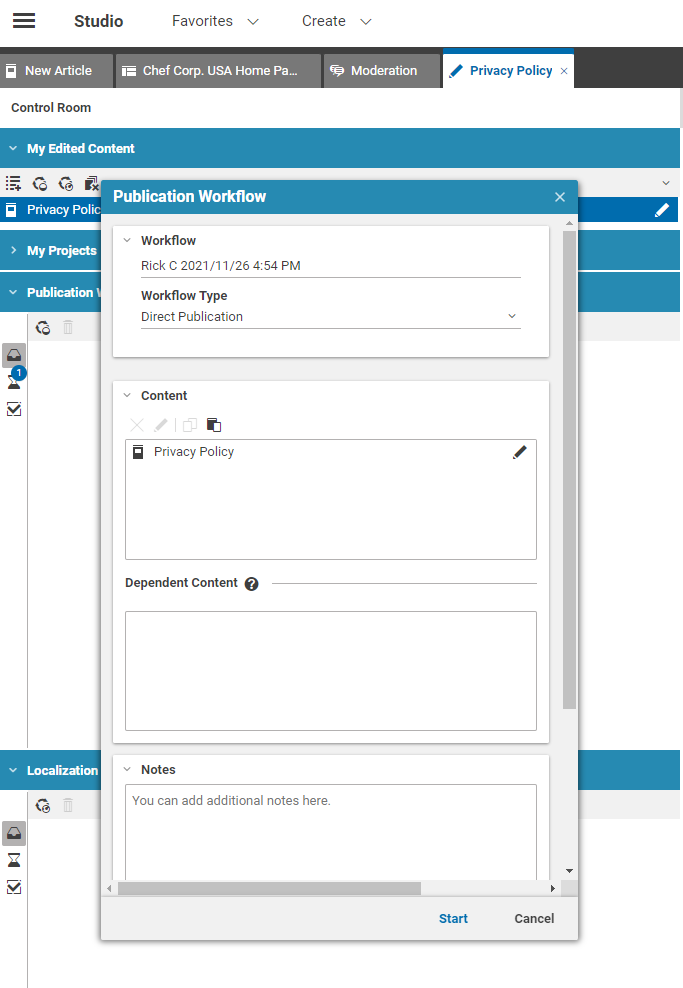
Task: Select the inbox icon in Localization panel
Action: click(14, 833)
